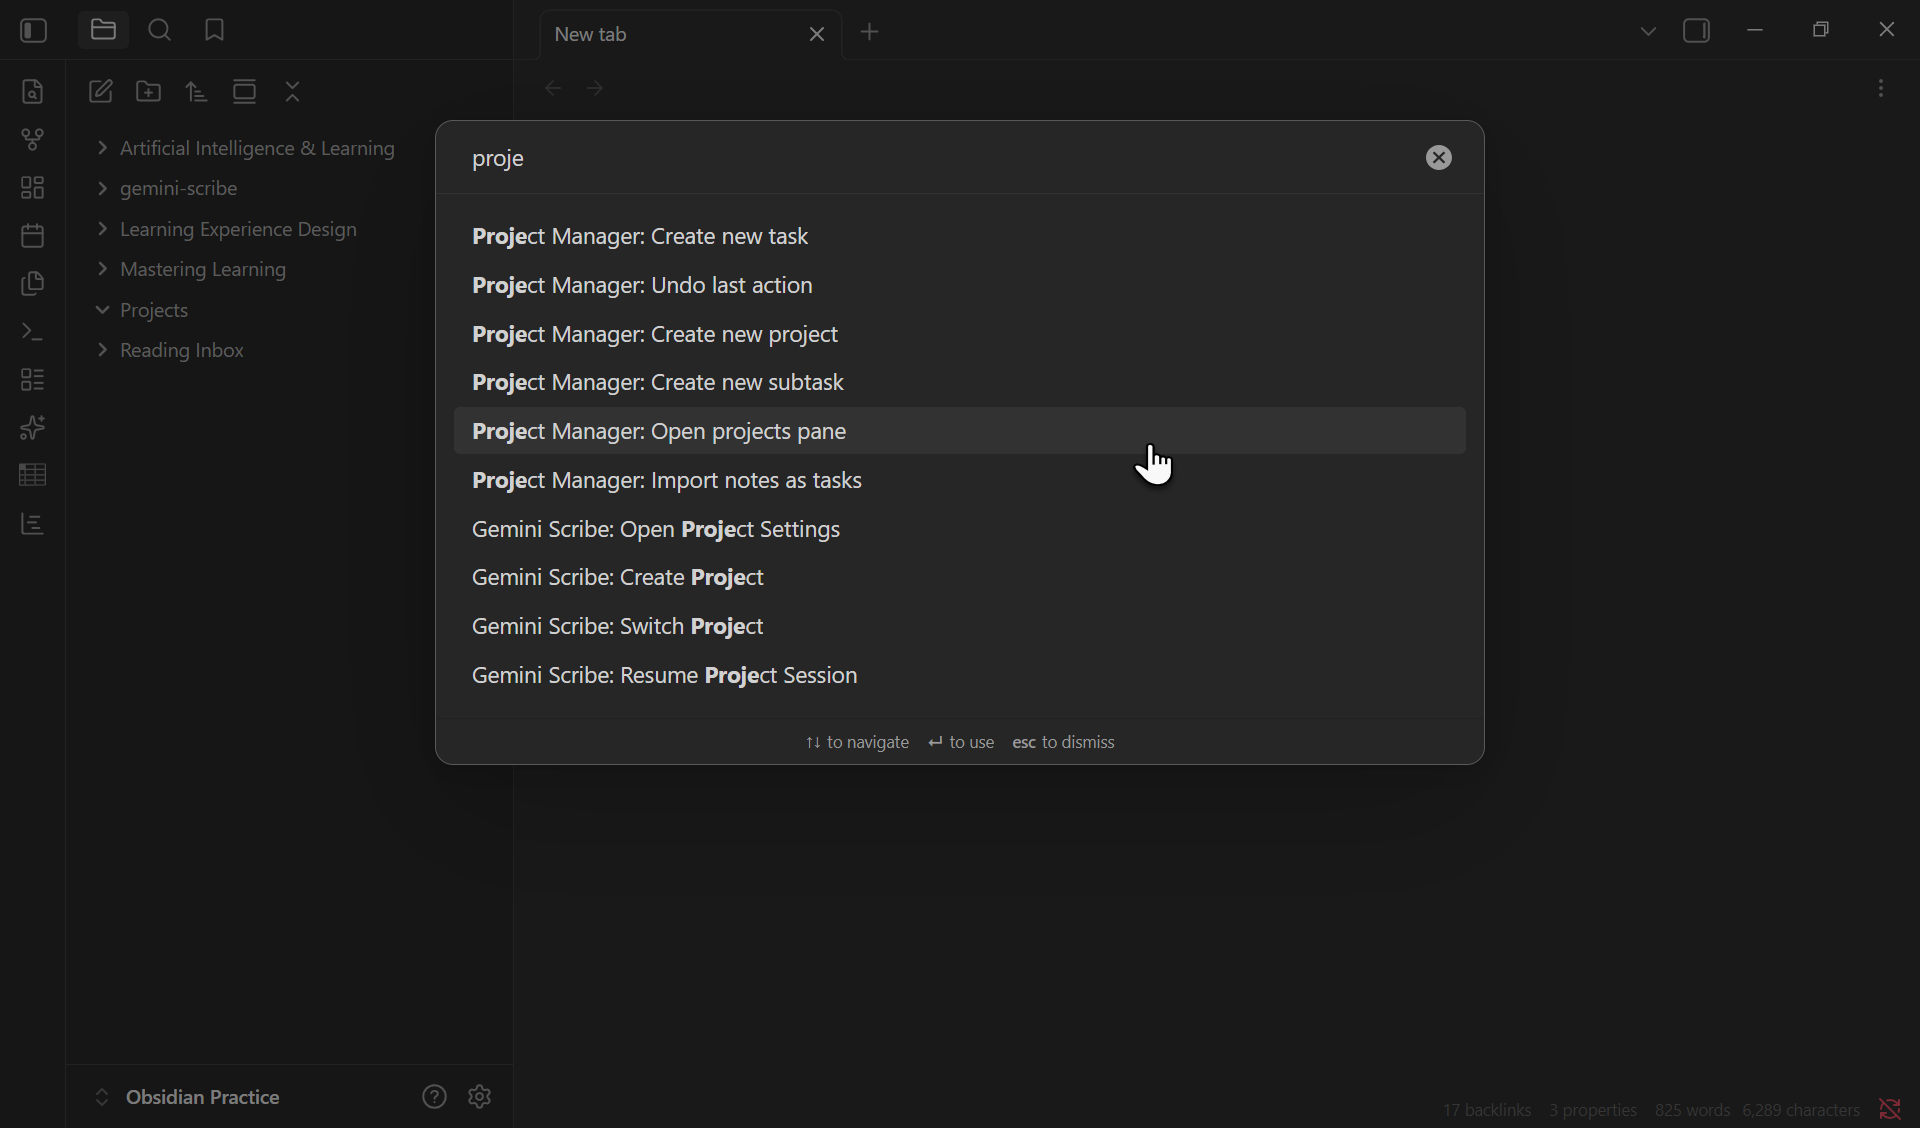Open a new tab with plus button
1920x1128 pixels.
click(x=870, y=33)
